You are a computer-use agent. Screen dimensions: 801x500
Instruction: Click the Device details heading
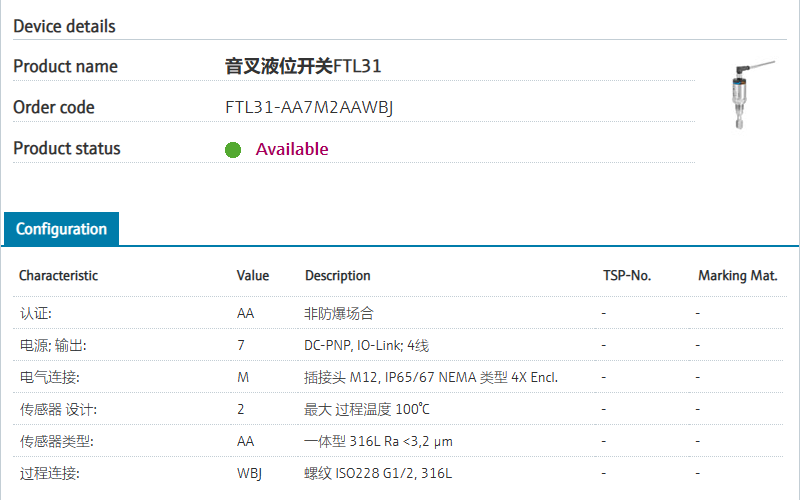click(64, 26)
